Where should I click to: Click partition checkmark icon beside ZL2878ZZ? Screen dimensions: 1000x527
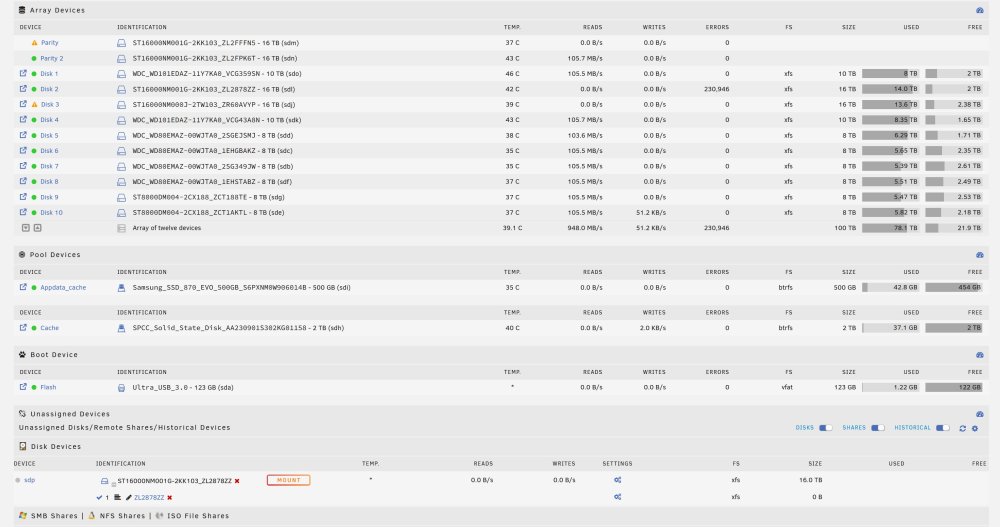click(99, 497)
